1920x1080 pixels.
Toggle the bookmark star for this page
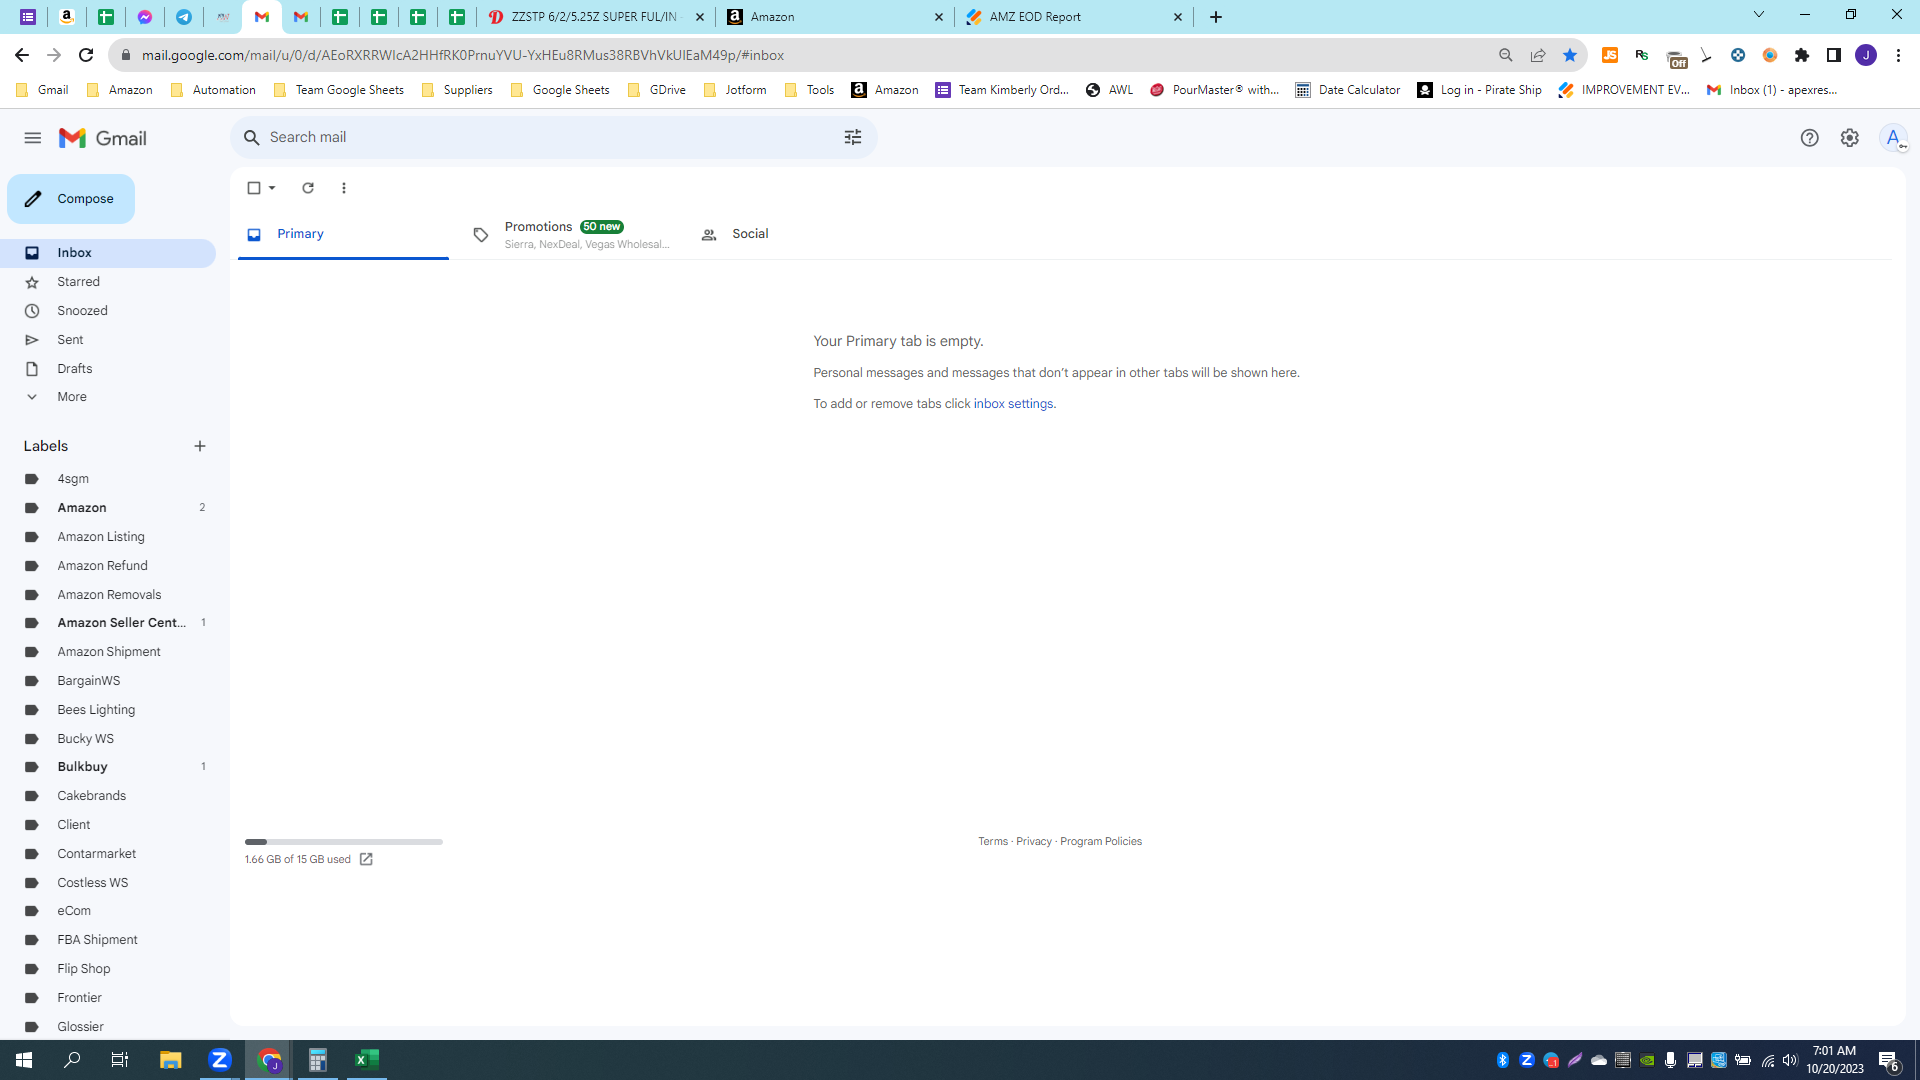(x=1570, y=55)
